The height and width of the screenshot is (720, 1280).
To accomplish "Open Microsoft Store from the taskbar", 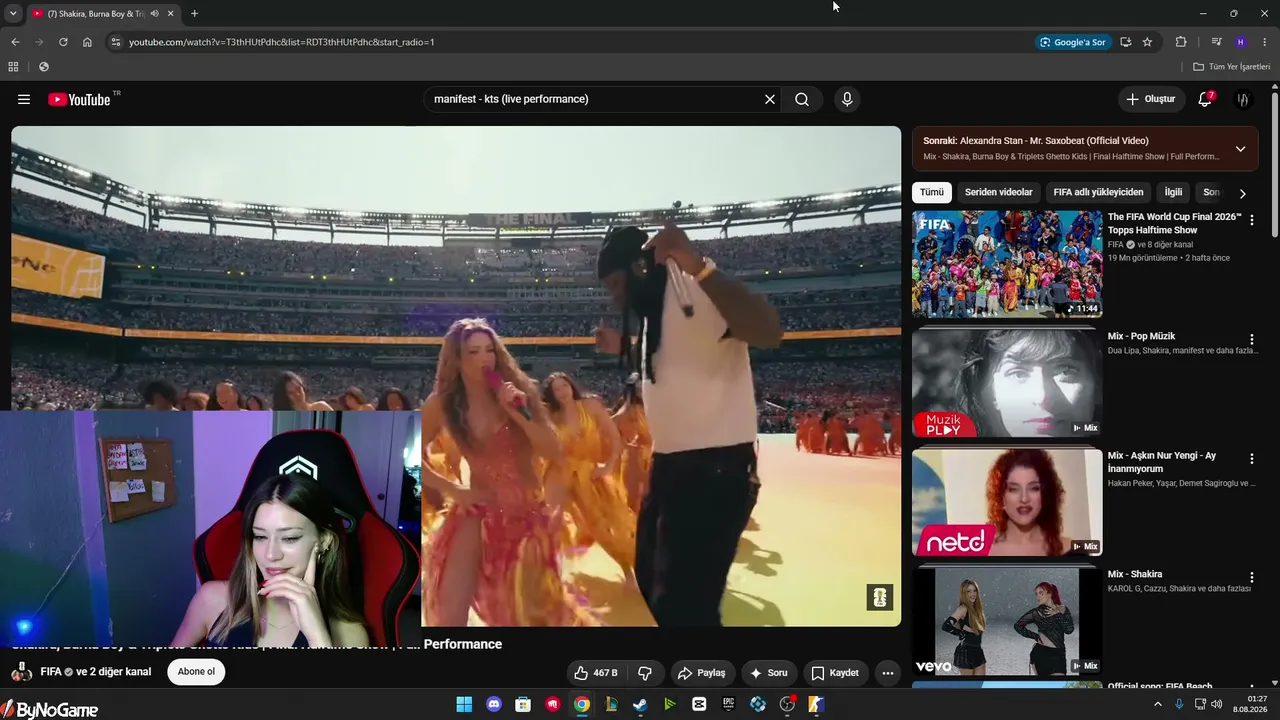I will click(522, 704).
